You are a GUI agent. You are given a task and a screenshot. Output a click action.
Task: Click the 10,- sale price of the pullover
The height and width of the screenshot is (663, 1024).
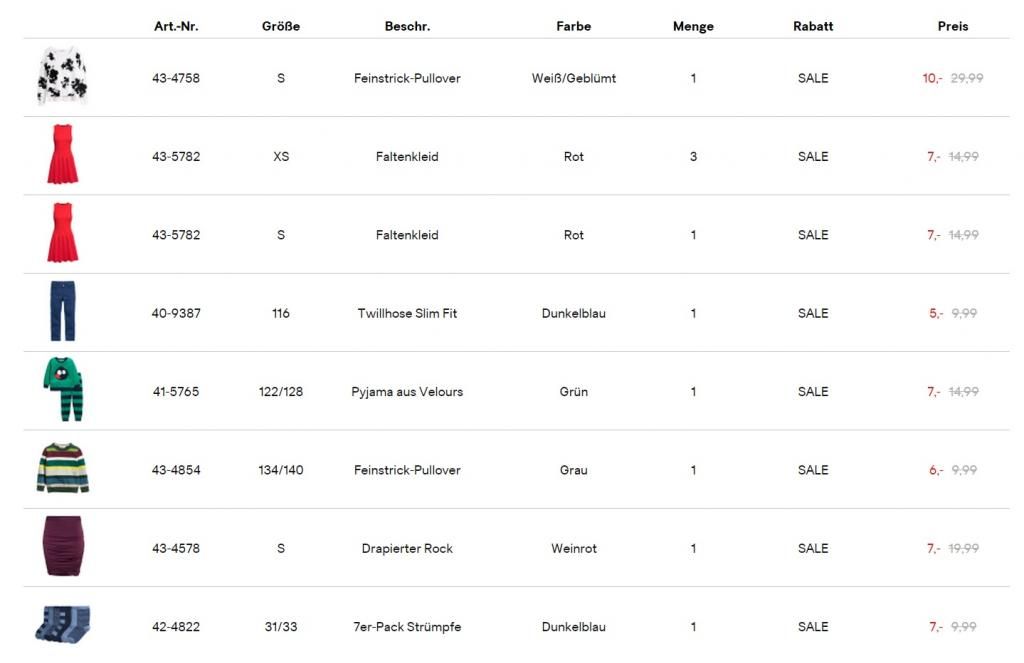tap(932, 78)
